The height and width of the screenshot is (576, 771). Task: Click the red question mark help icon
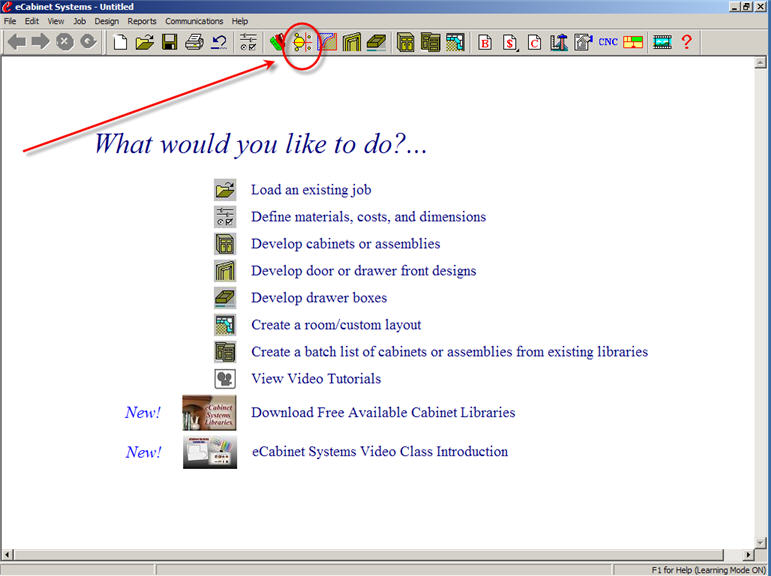tap(687, 42)
